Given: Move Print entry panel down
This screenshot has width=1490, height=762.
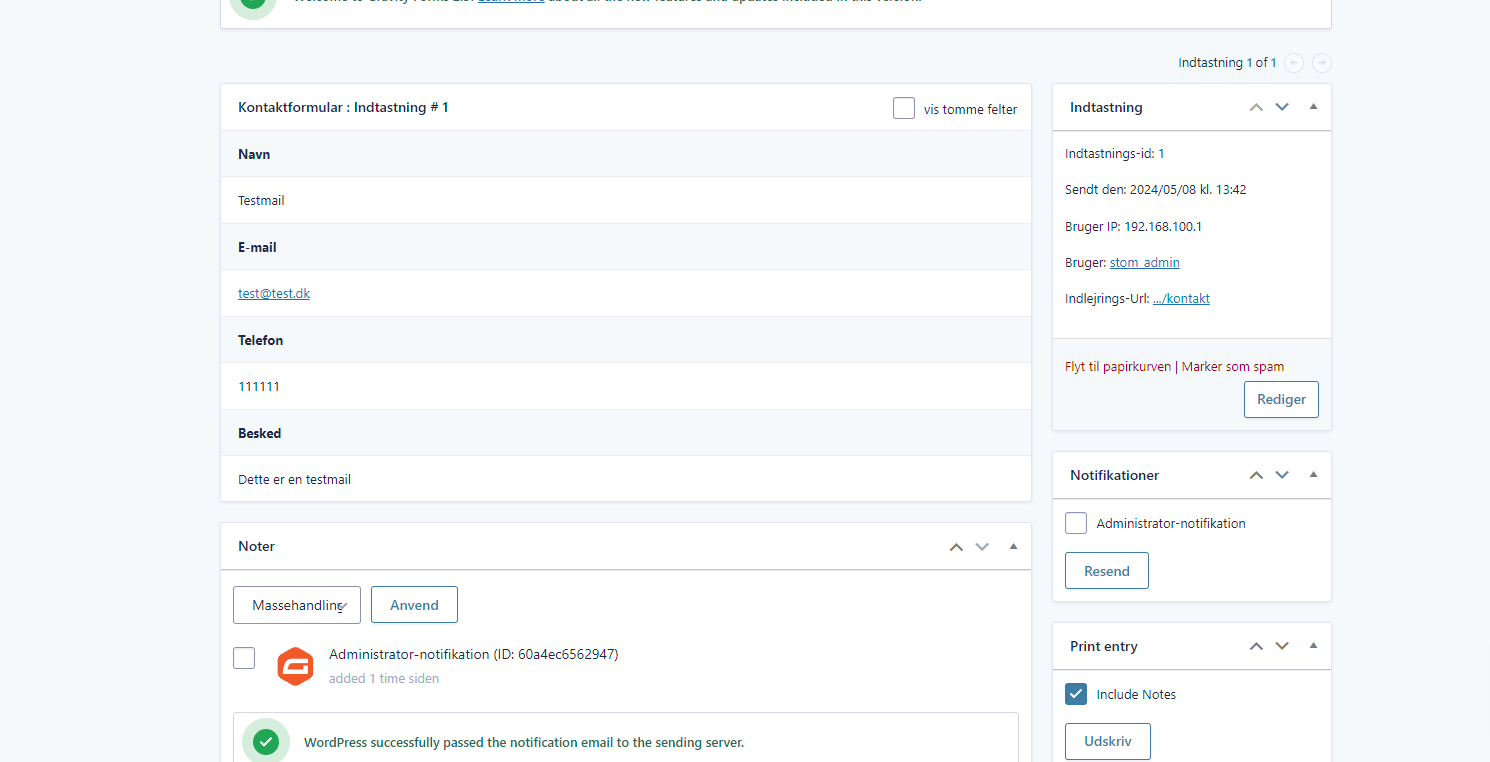Looking at the screenshot, I should pos(1282,646).
